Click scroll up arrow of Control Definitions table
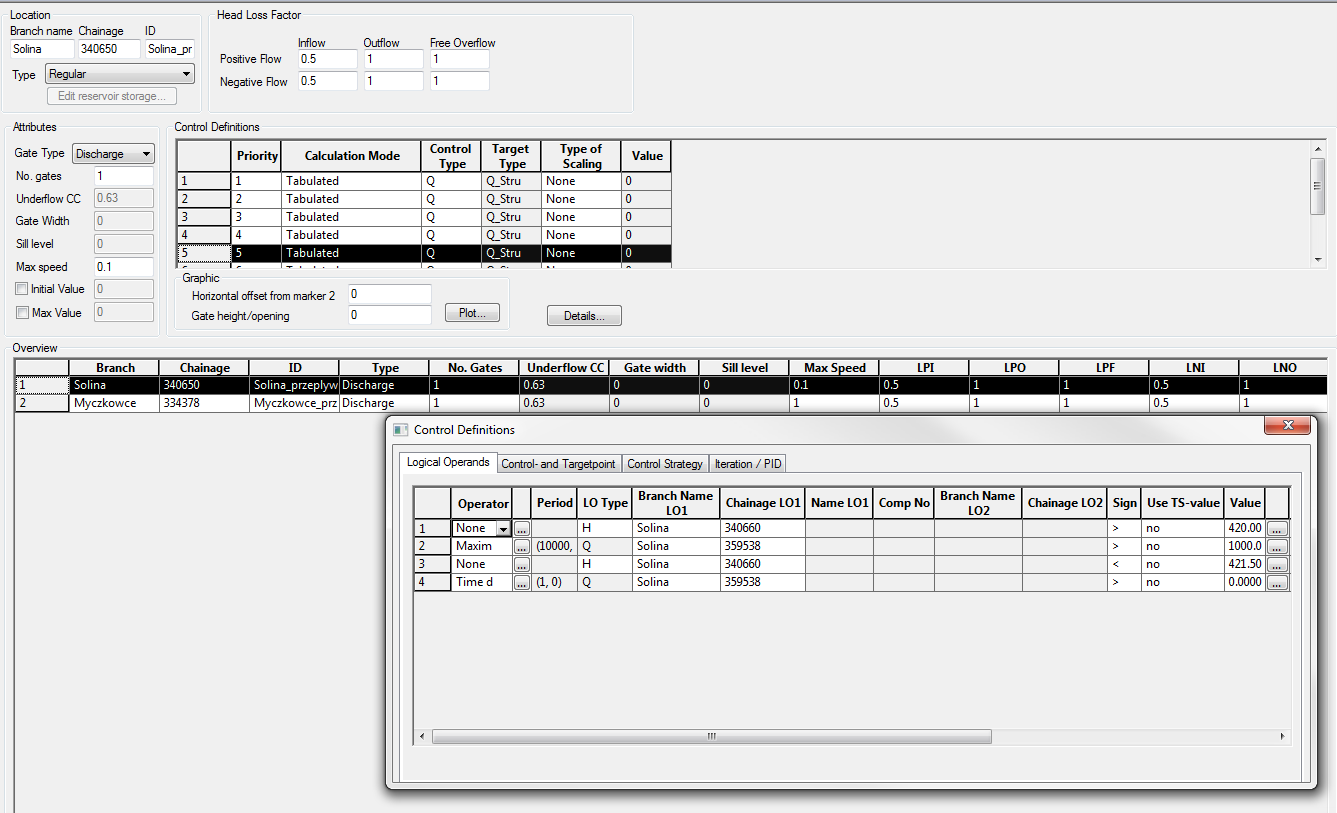 1318,149
